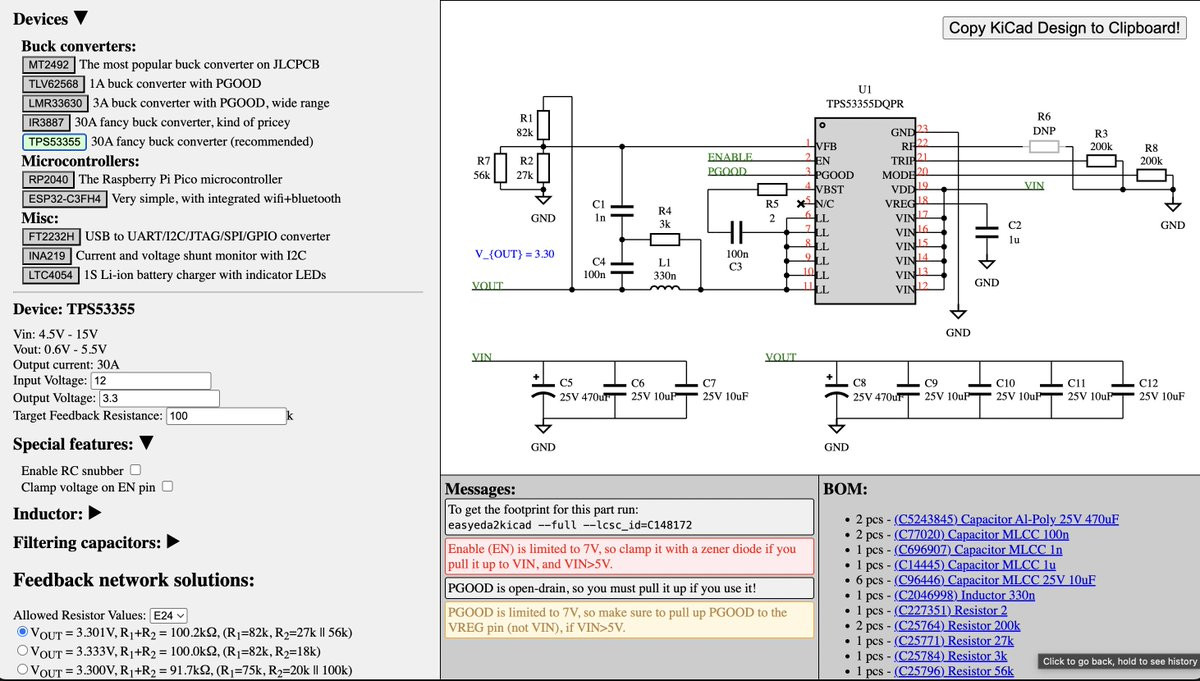Select the VOUT = 3.333V feedback solution
The width and height of the screenshot is (1200, 681).
24,651
